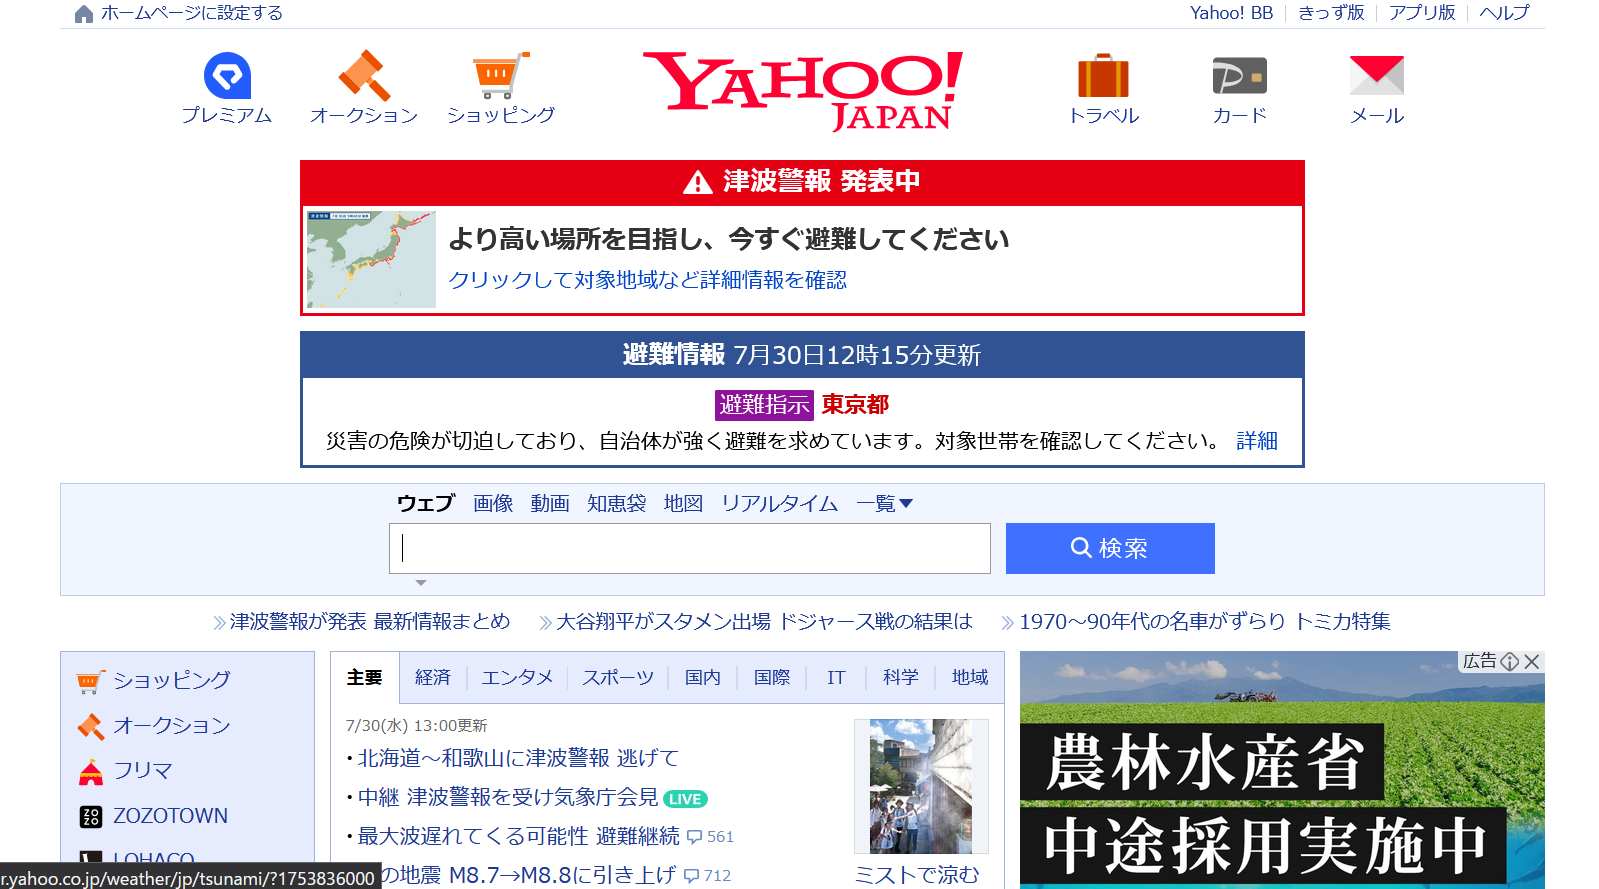
Task: Select the リアルタイム search tab
Action: [x=779, y=503]
